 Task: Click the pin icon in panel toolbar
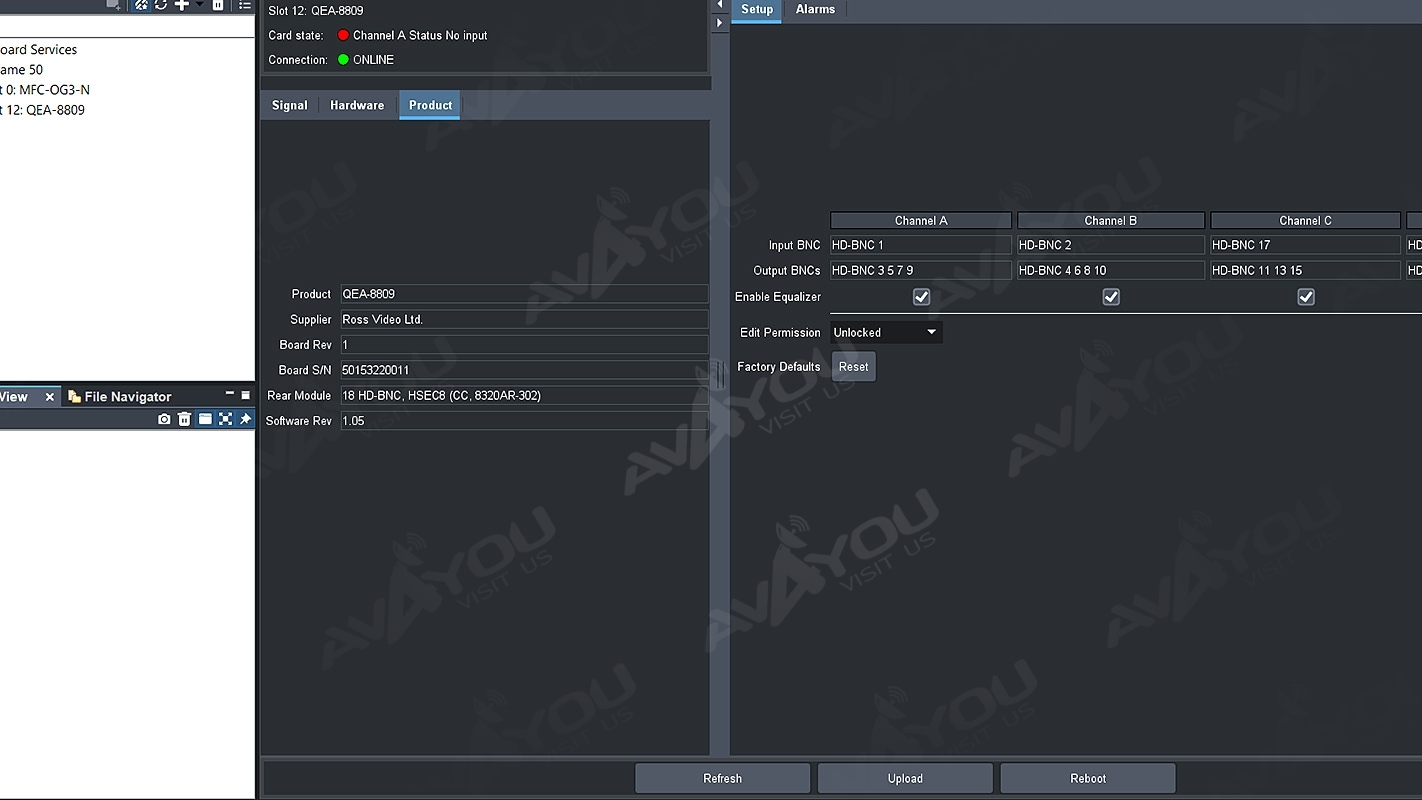pyautogui.click(x=245, y=420)
